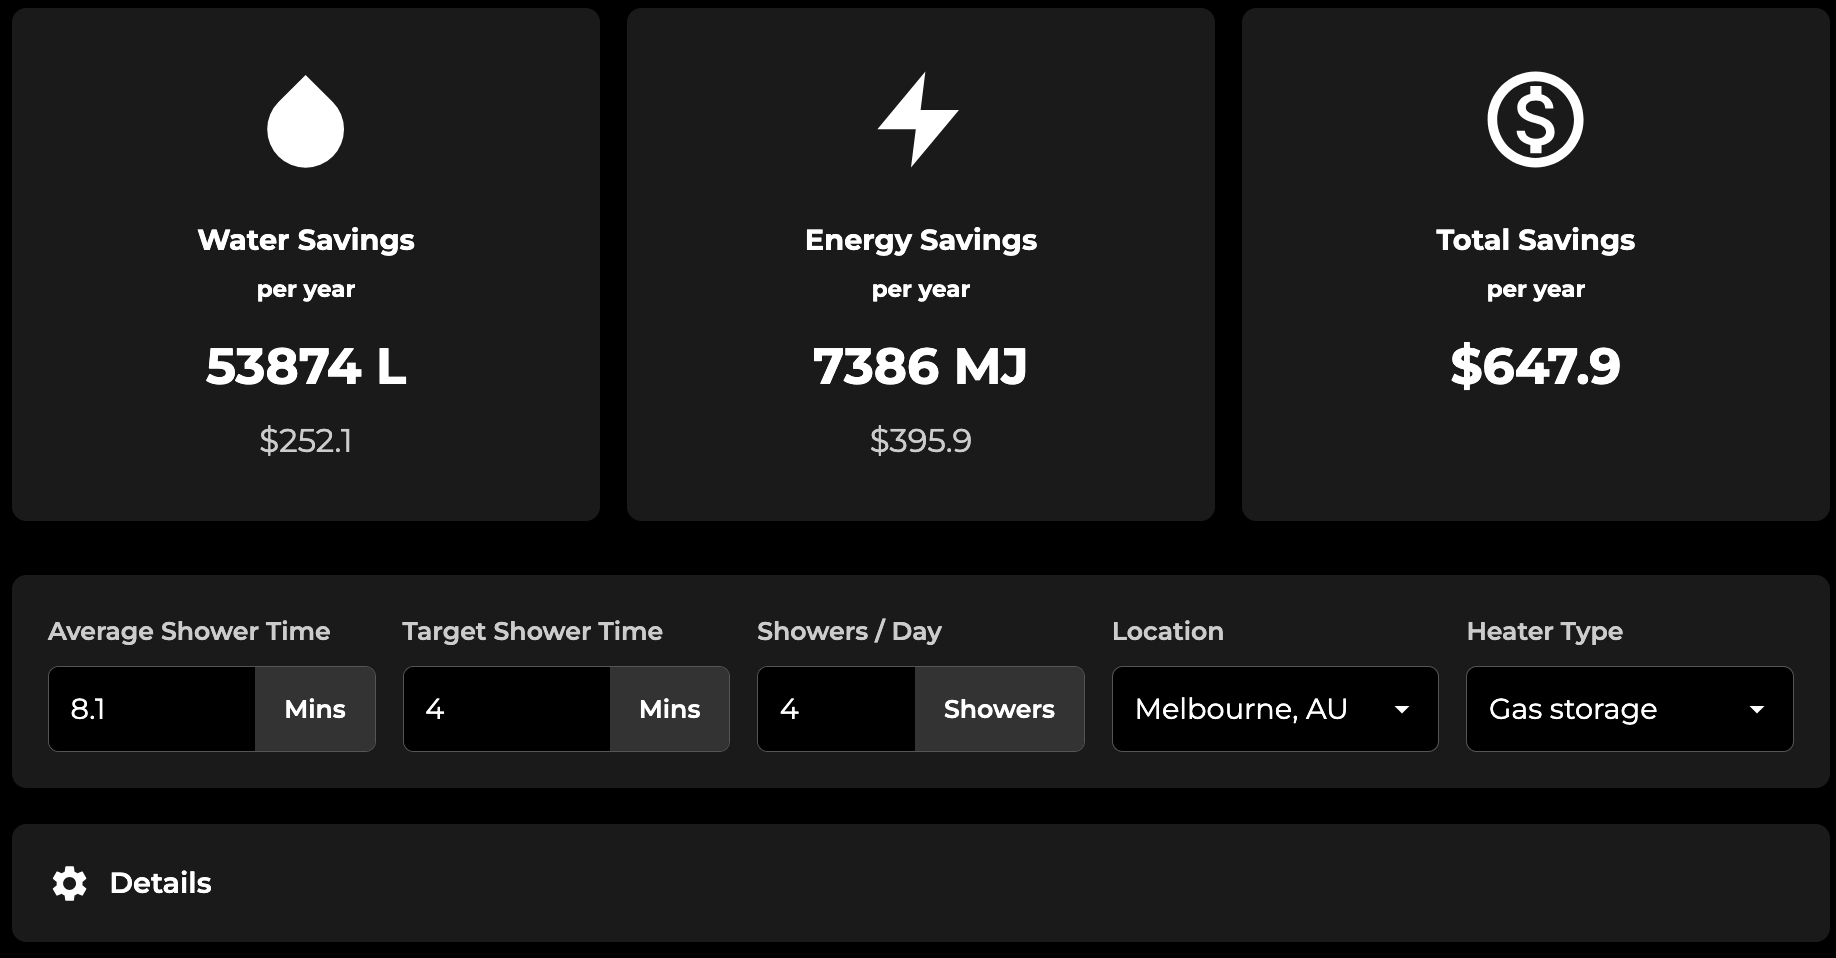Click the gear icon next to Details

click(x=68, y=883)
